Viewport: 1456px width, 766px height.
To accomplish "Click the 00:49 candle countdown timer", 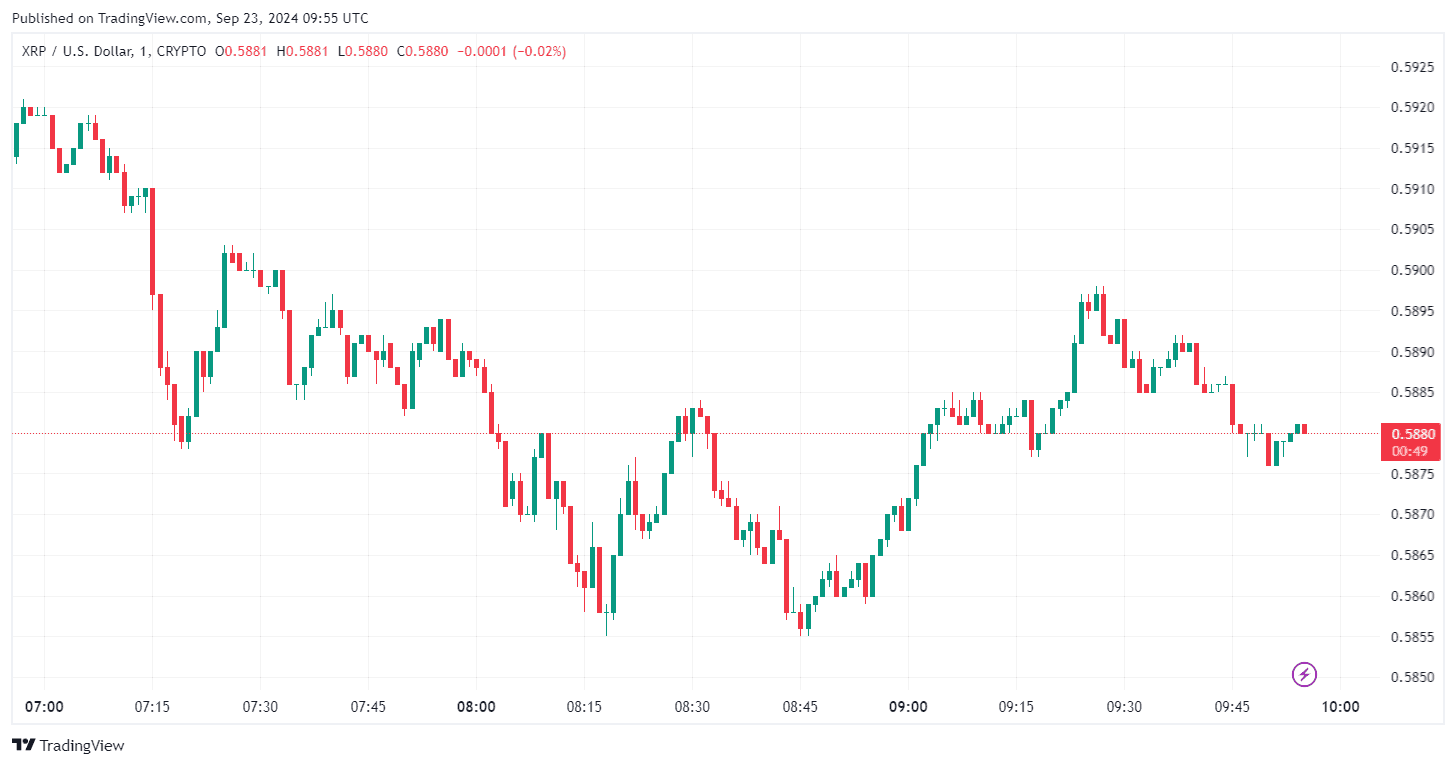I will pyautogui.click(x=1410, y=450).
